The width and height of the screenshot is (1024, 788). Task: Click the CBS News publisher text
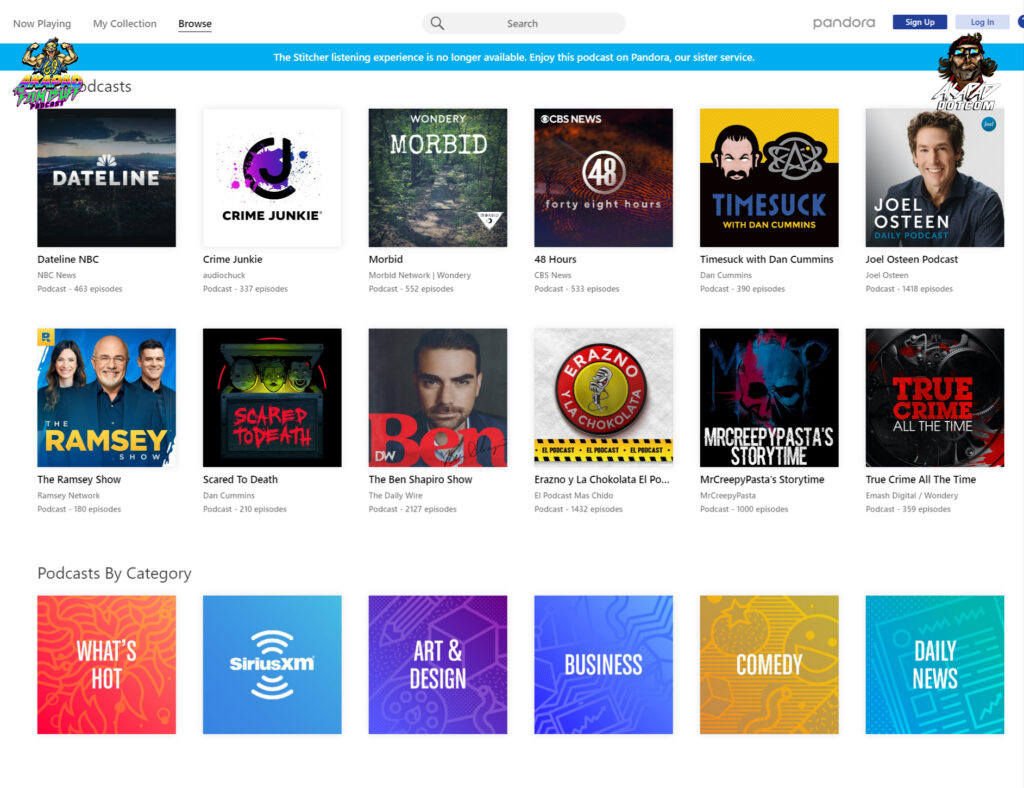click(552, 276)
